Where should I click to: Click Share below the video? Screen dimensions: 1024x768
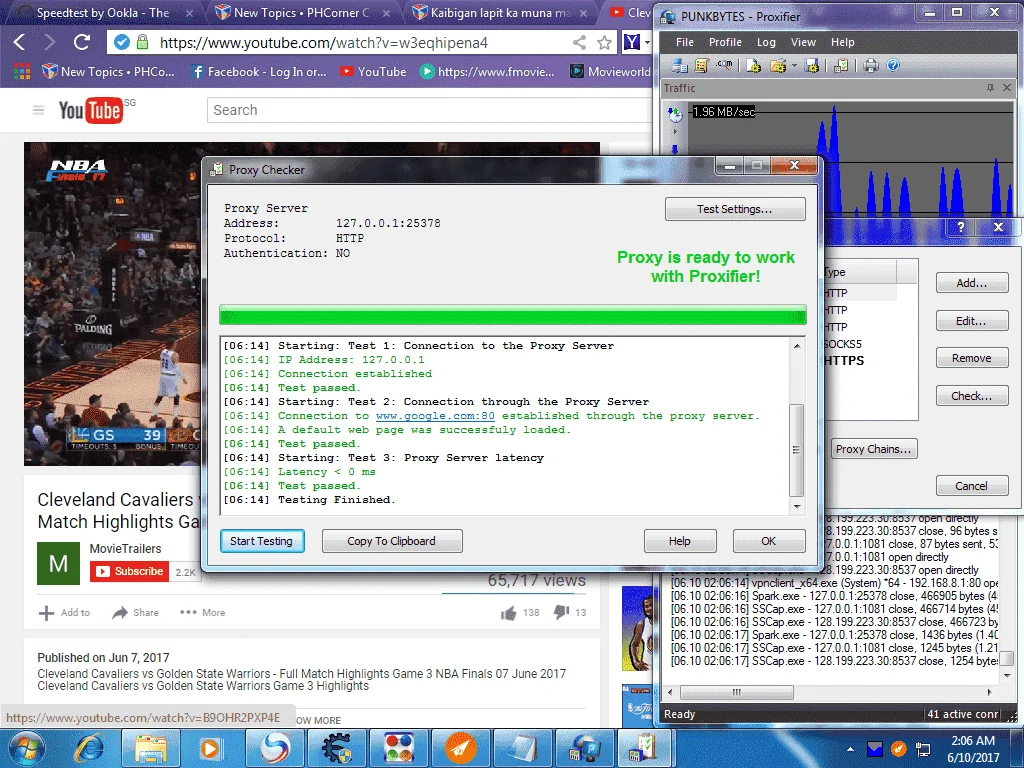[x=135, y=613]
